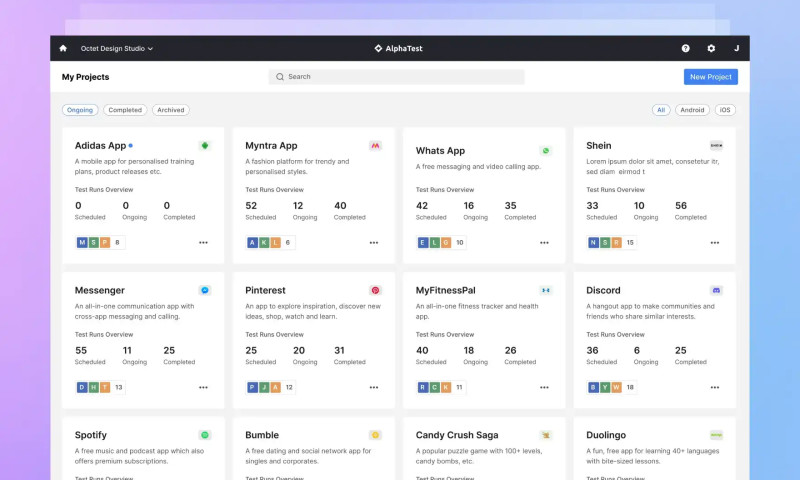Click the Adidas App logo icon
Screen dimensions: 800x480
point(205,146)
